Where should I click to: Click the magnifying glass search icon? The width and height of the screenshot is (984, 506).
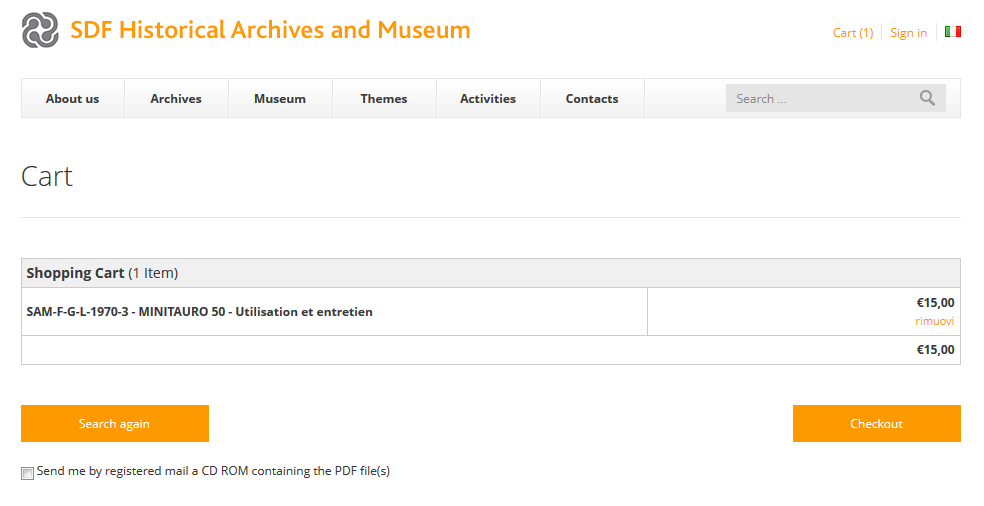click(x=927, y=98)
